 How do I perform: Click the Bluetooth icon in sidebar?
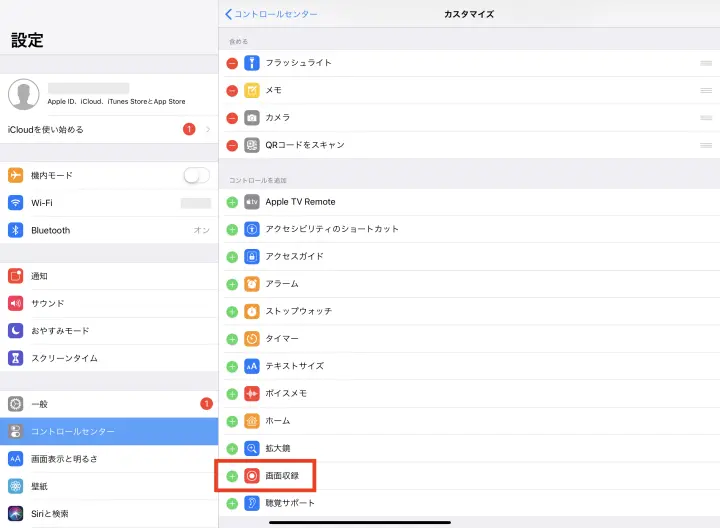(x=16, y=230)
